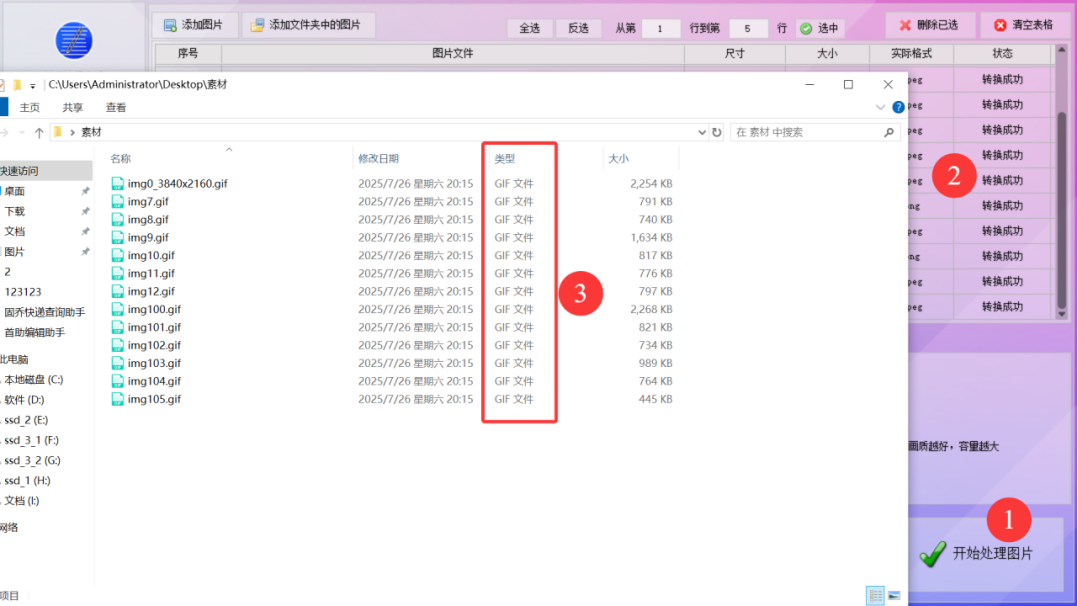Go up one folder level arrow
1078x606 pixels.
click(39, 132)
